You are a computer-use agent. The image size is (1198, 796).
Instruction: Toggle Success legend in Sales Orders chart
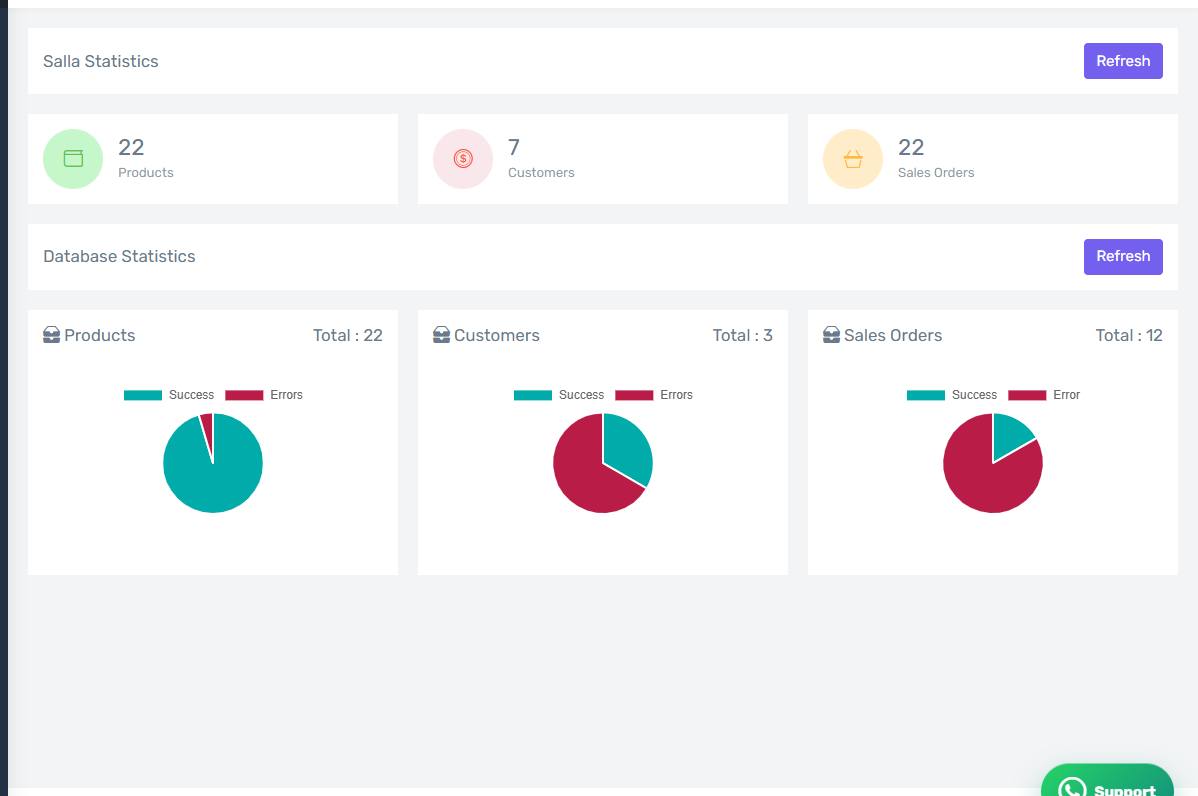tap(951, 395)
